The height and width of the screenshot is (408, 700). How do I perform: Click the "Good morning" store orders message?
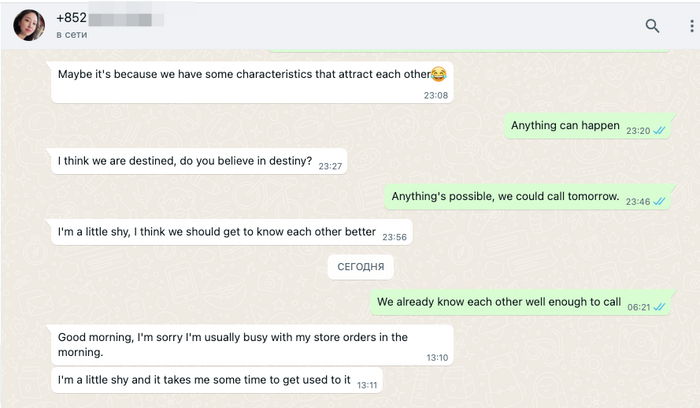[233, 344]
